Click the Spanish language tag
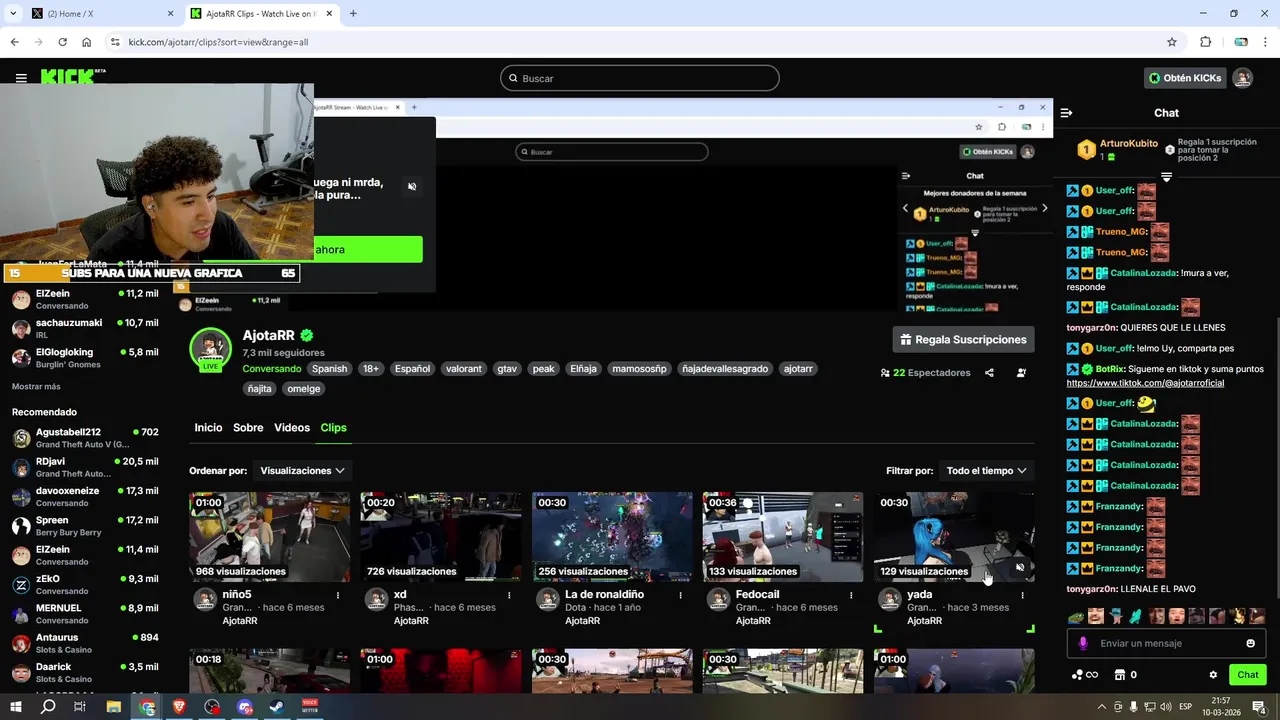 [x=329, y=369]
